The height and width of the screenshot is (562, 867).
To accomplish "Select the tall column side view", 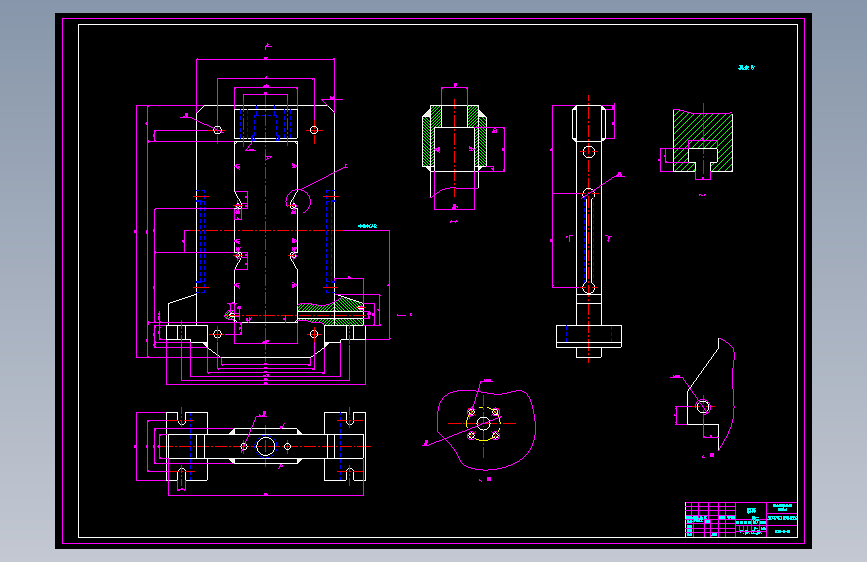I will coord(588,230).
